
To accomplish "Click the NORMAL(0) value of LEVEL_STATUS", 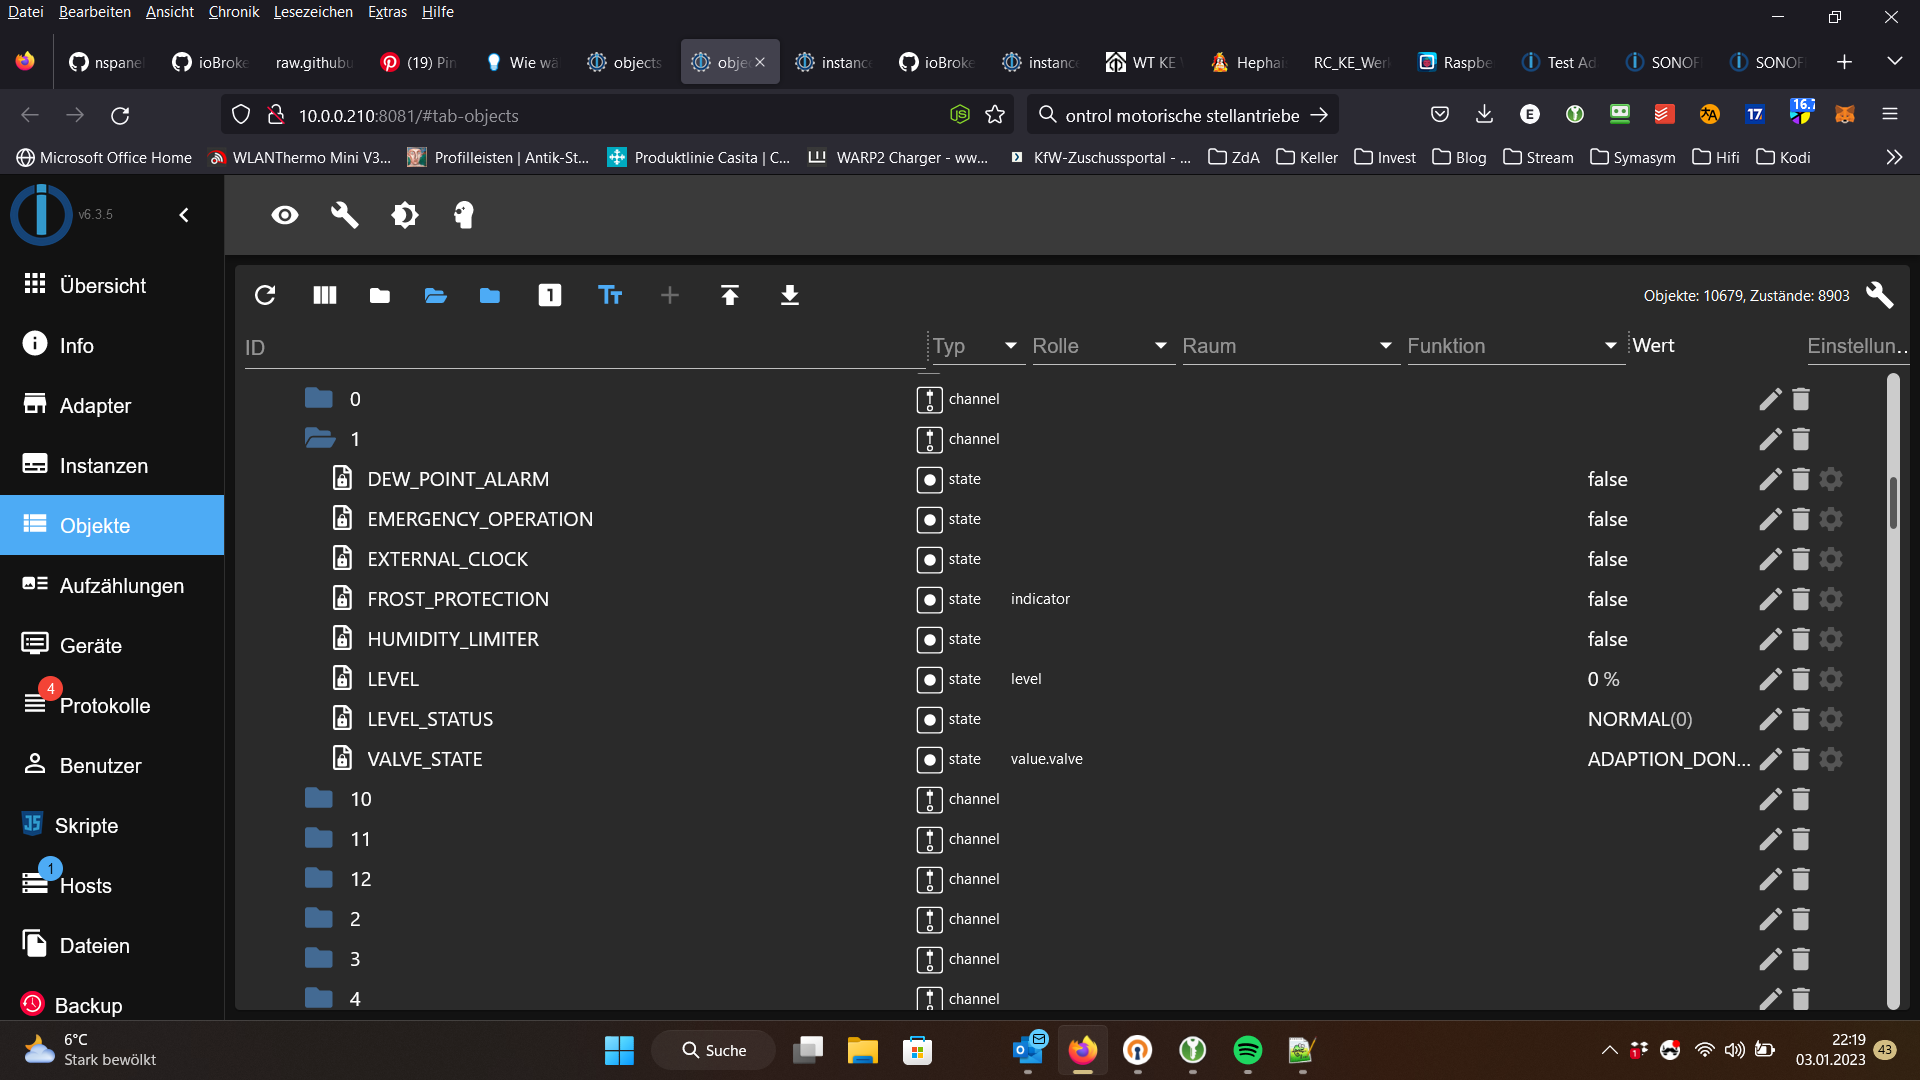I will 1640,719.
